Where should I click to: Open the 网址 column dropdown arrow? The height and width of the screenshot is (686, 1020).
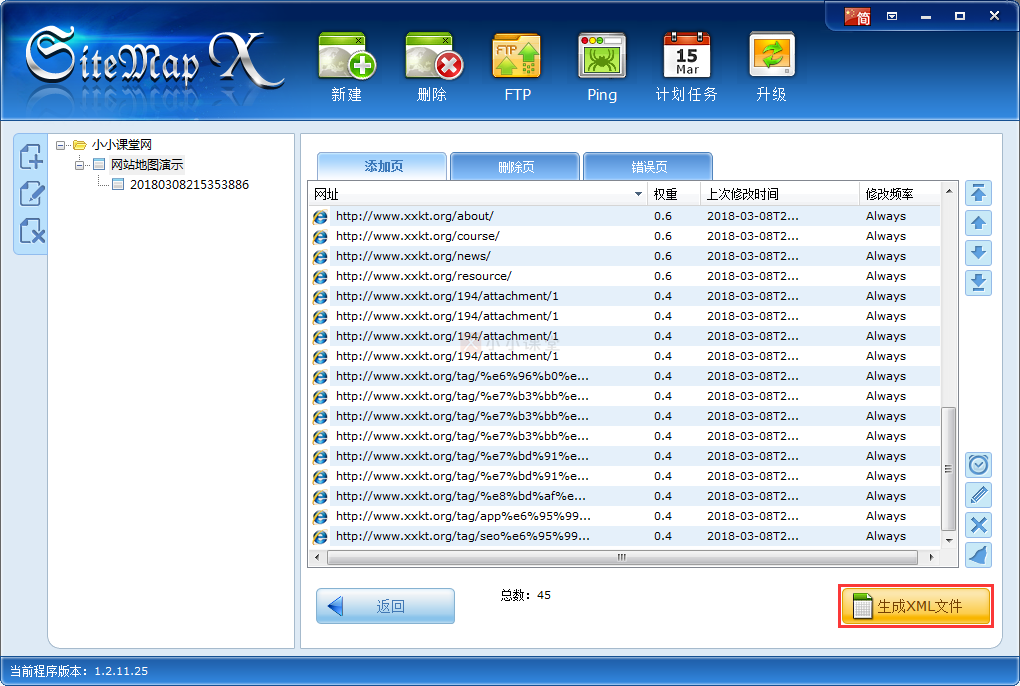click(638, 194)
